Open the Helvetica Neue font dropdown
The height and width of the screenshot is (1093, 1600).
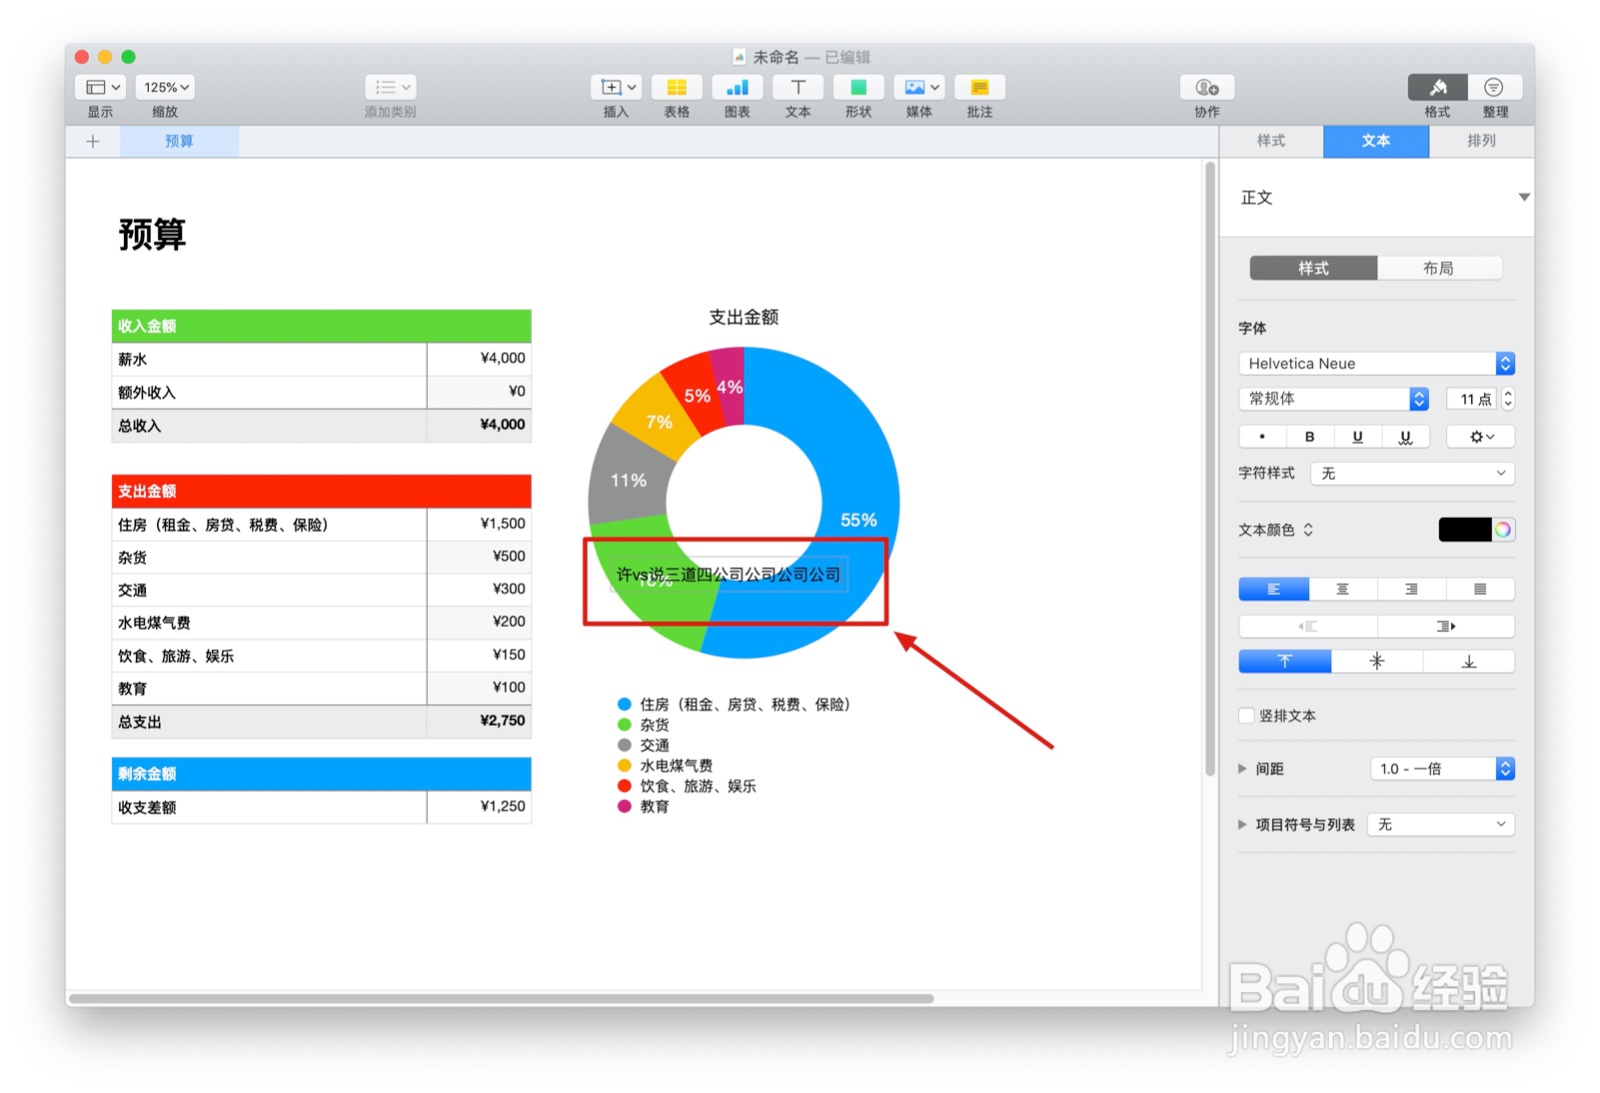1376,363
